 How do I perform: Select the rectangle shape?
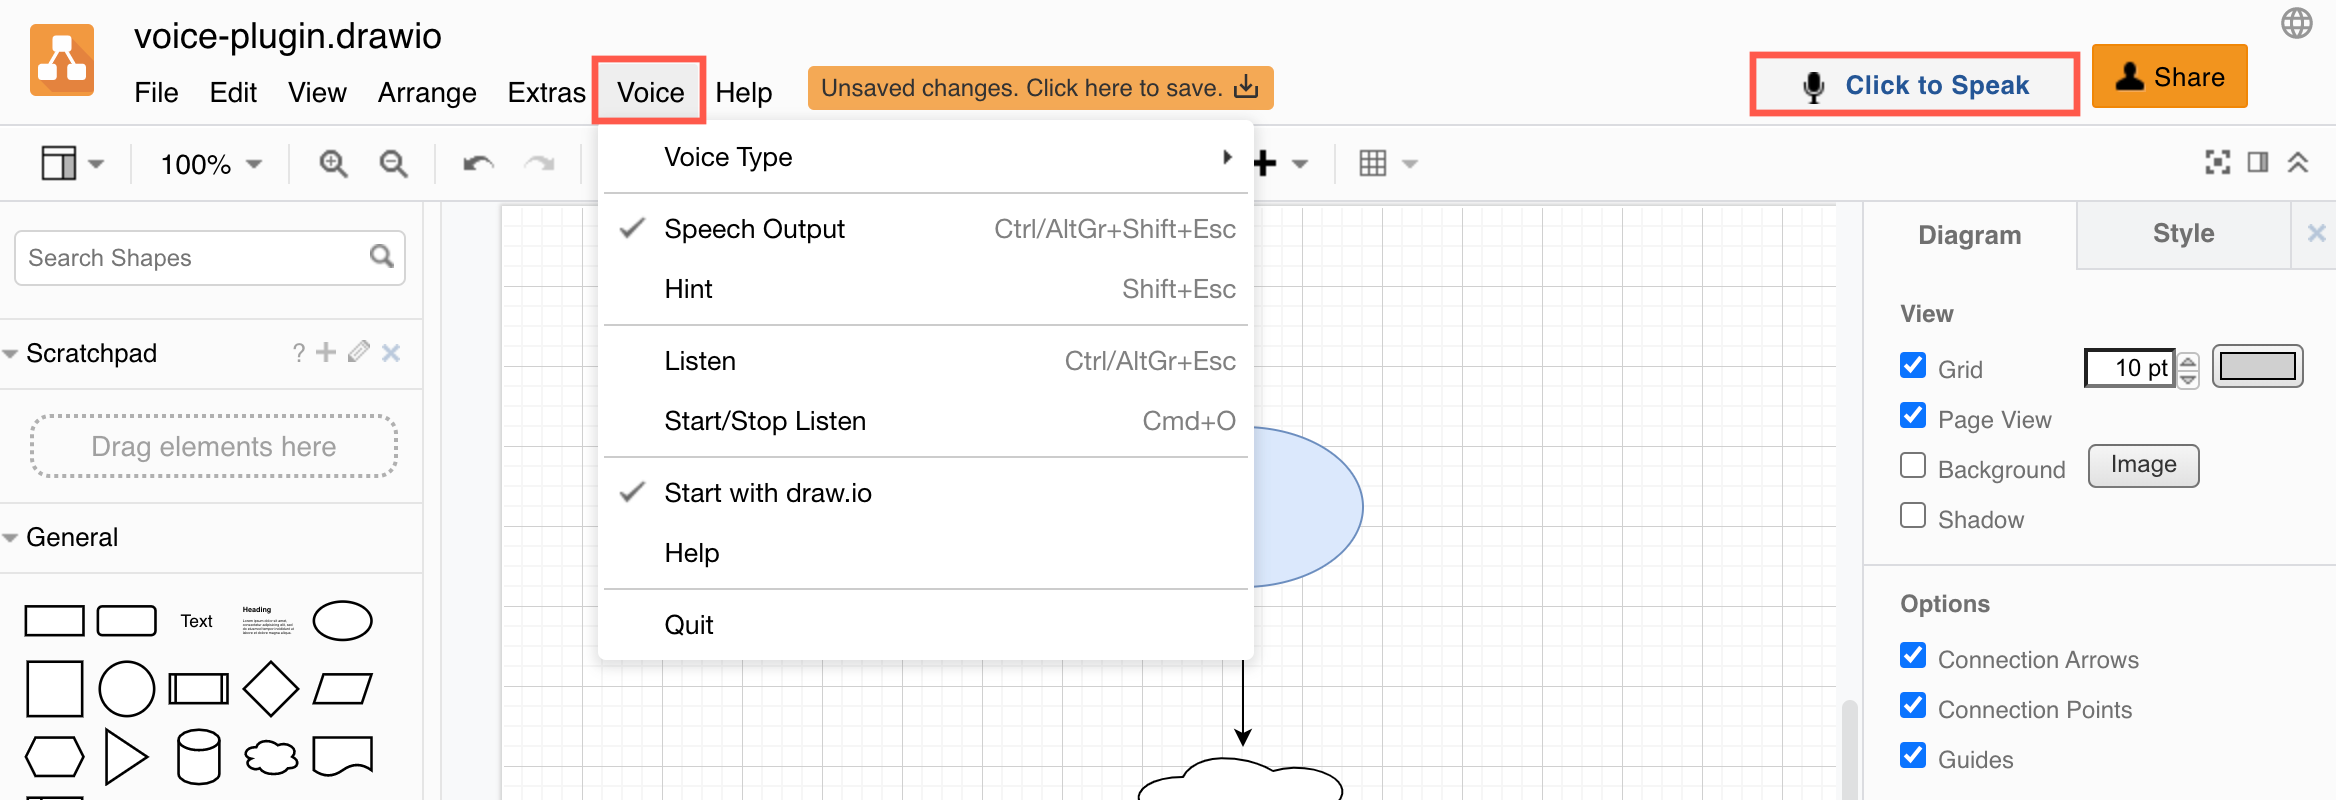[x=54, y=621]
